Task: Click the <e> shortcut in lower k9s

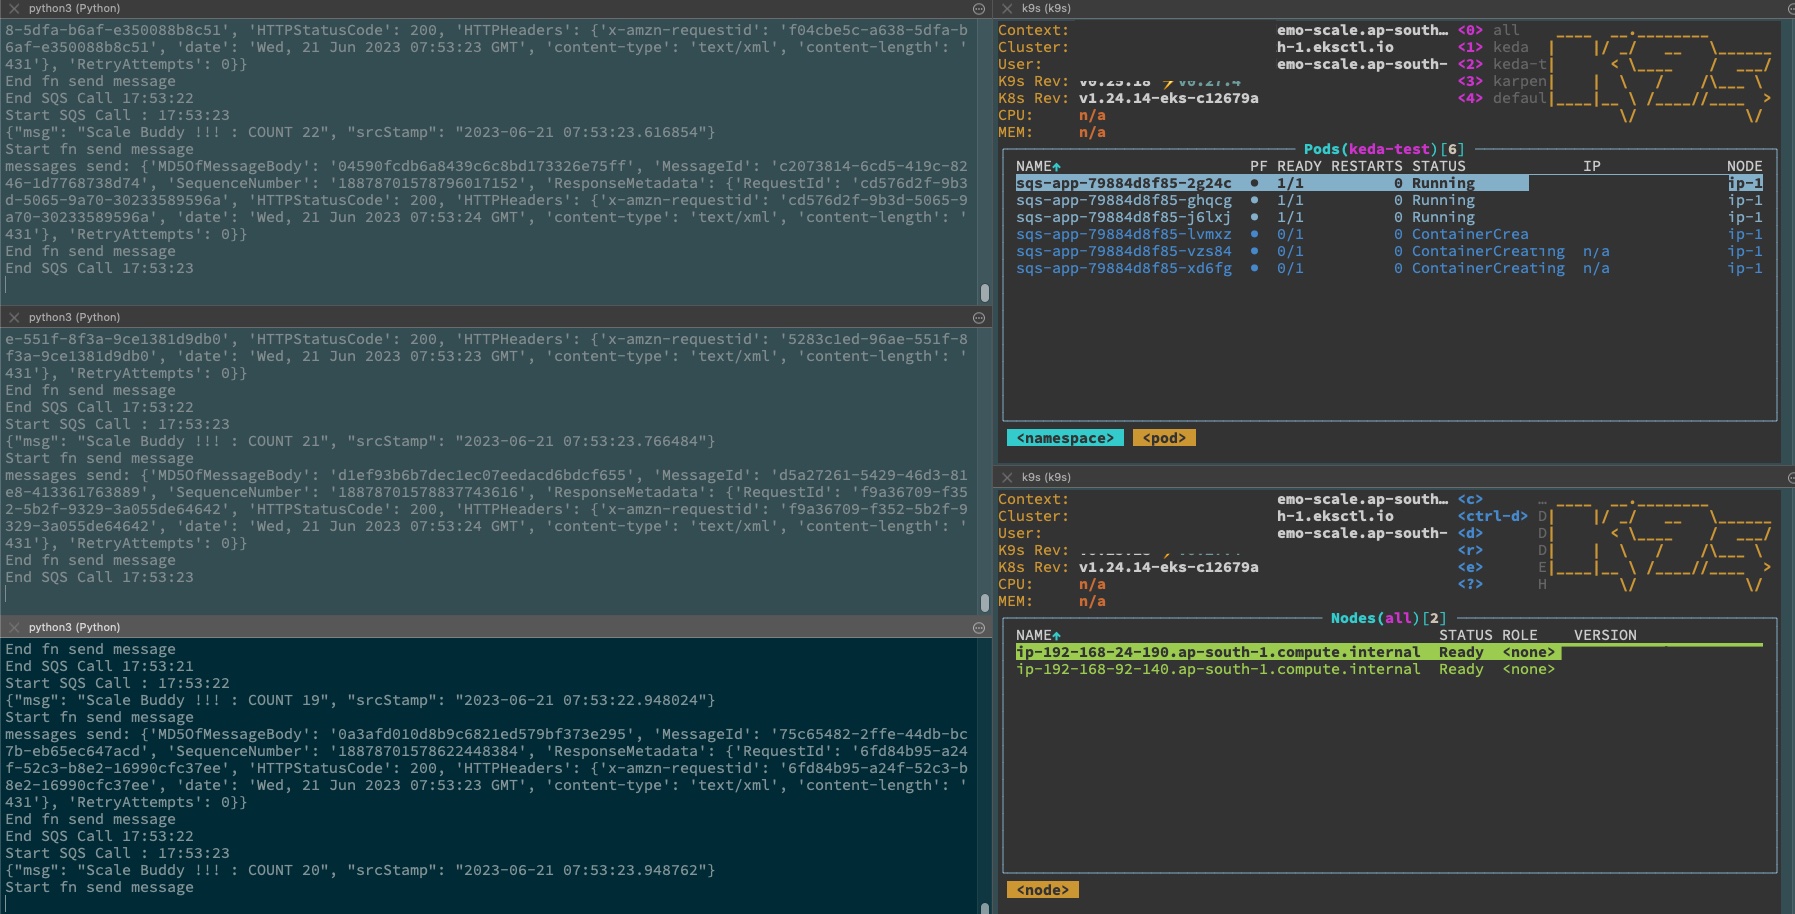Action: pos(1470,567)
